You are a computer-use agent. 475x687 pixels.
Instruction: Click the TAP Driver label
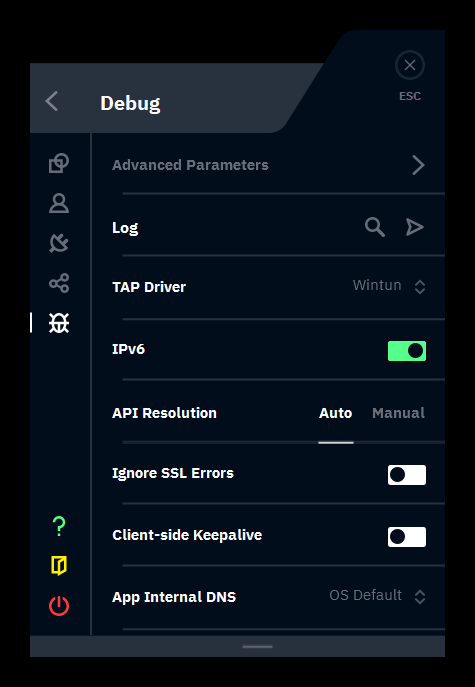pos(149,287)
